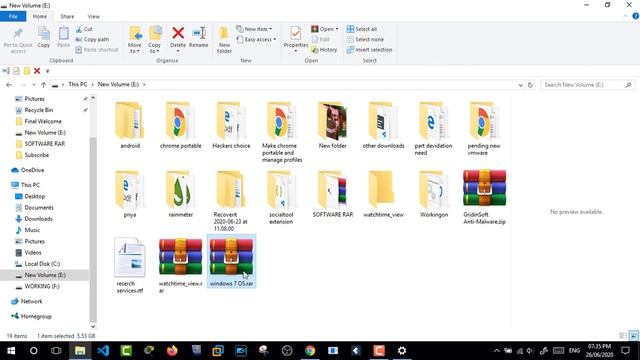Click Select all in the ribbon

click(362, 29)
